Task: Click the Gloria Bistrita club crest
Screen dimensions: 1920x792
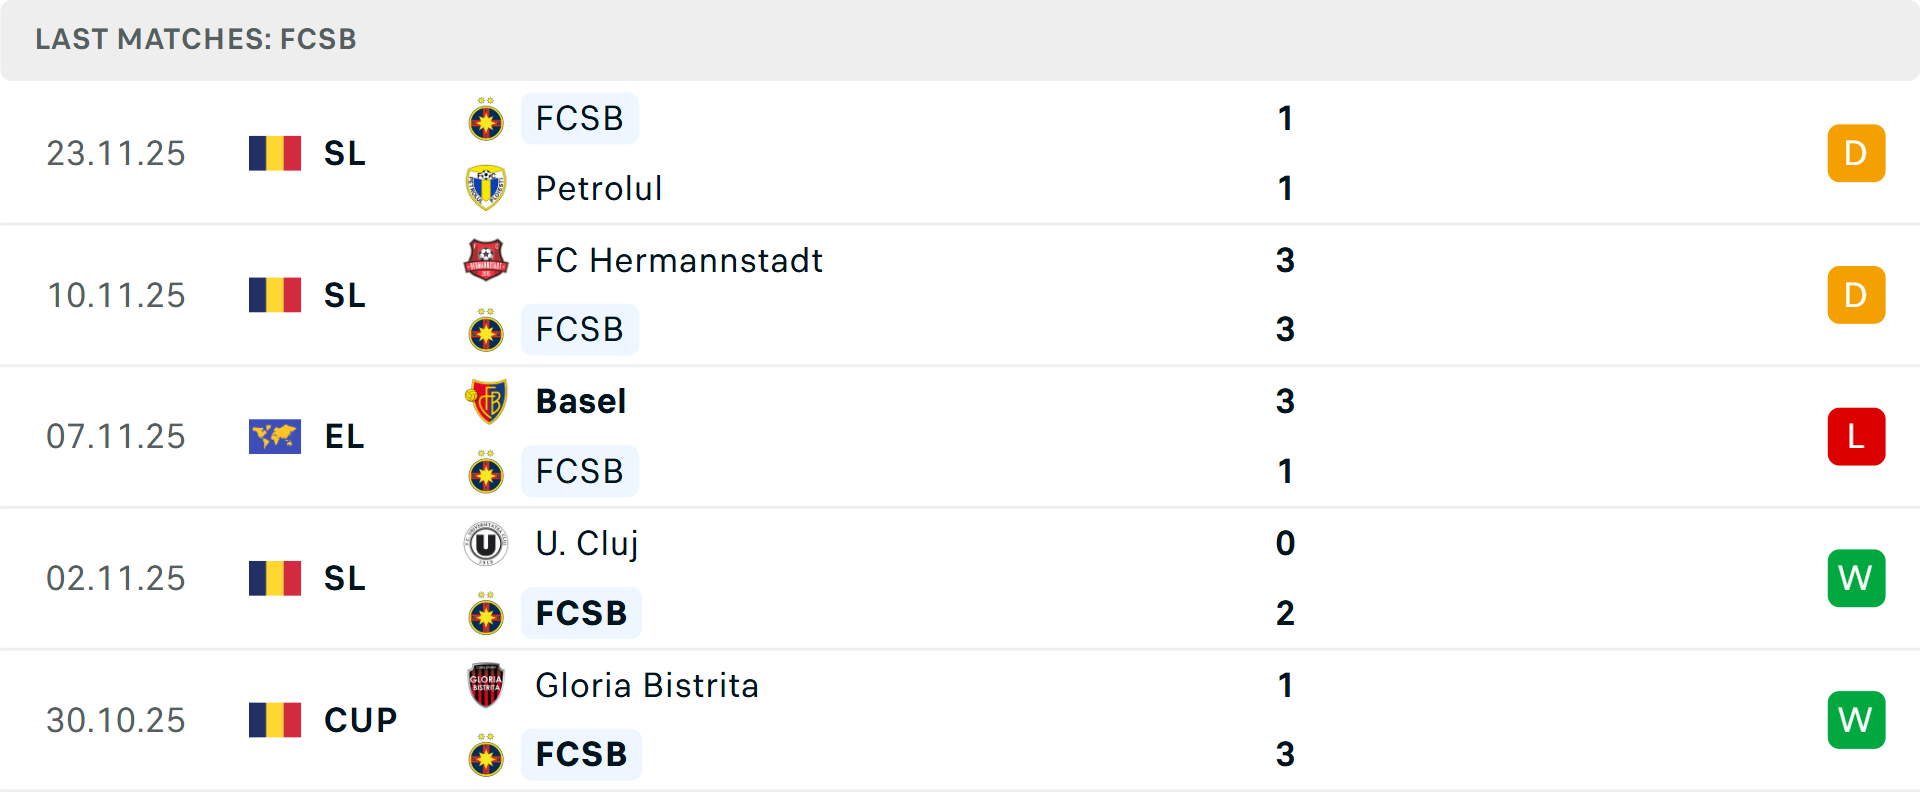Action: (x=486, y=685)
